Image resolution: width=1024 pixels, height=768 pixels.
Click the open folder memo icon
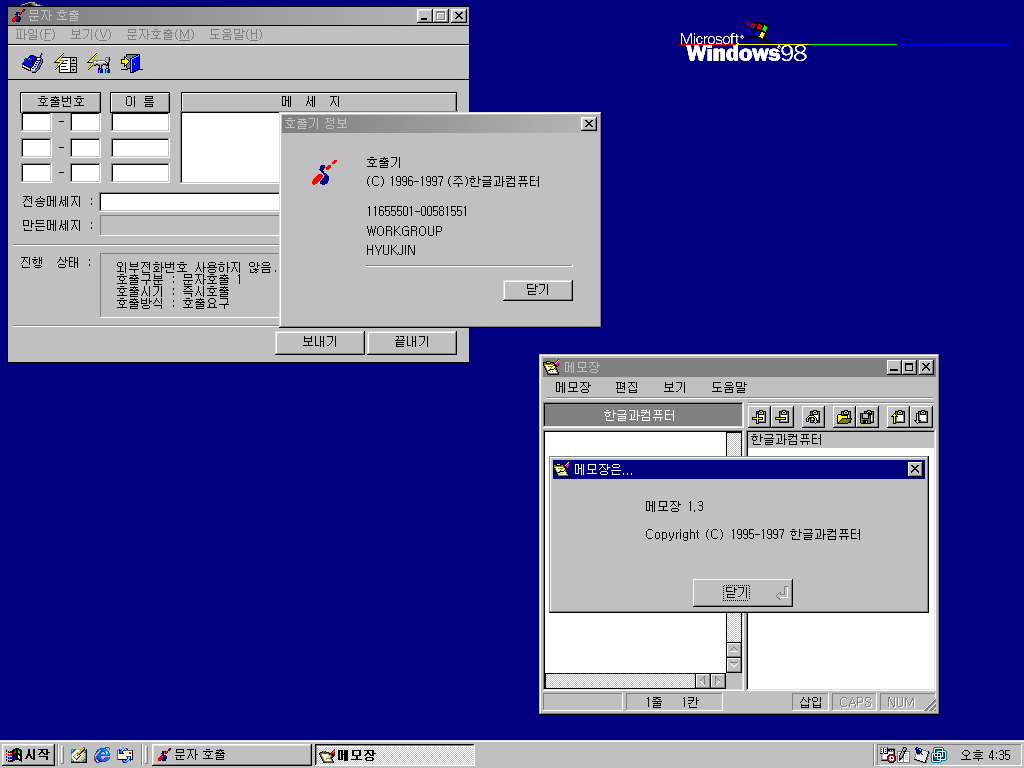click(844, 417)
